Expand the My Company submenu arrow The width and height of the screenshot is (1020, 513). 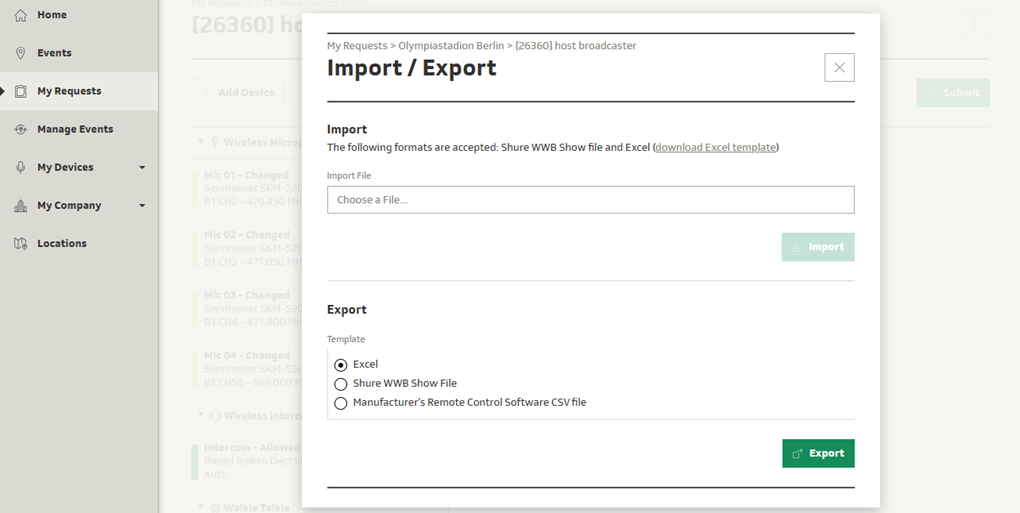(142, 205)
